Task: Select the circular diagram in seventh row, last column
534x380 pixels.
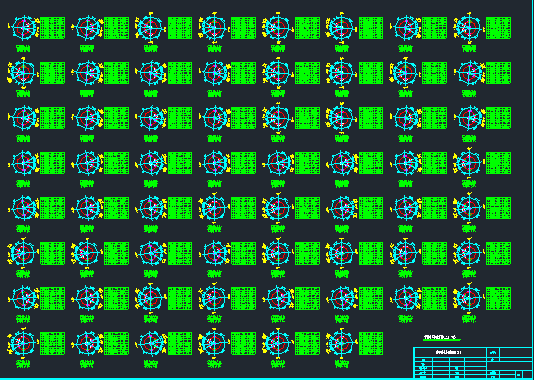Action: pyautogui.click(x=469, y=298)
